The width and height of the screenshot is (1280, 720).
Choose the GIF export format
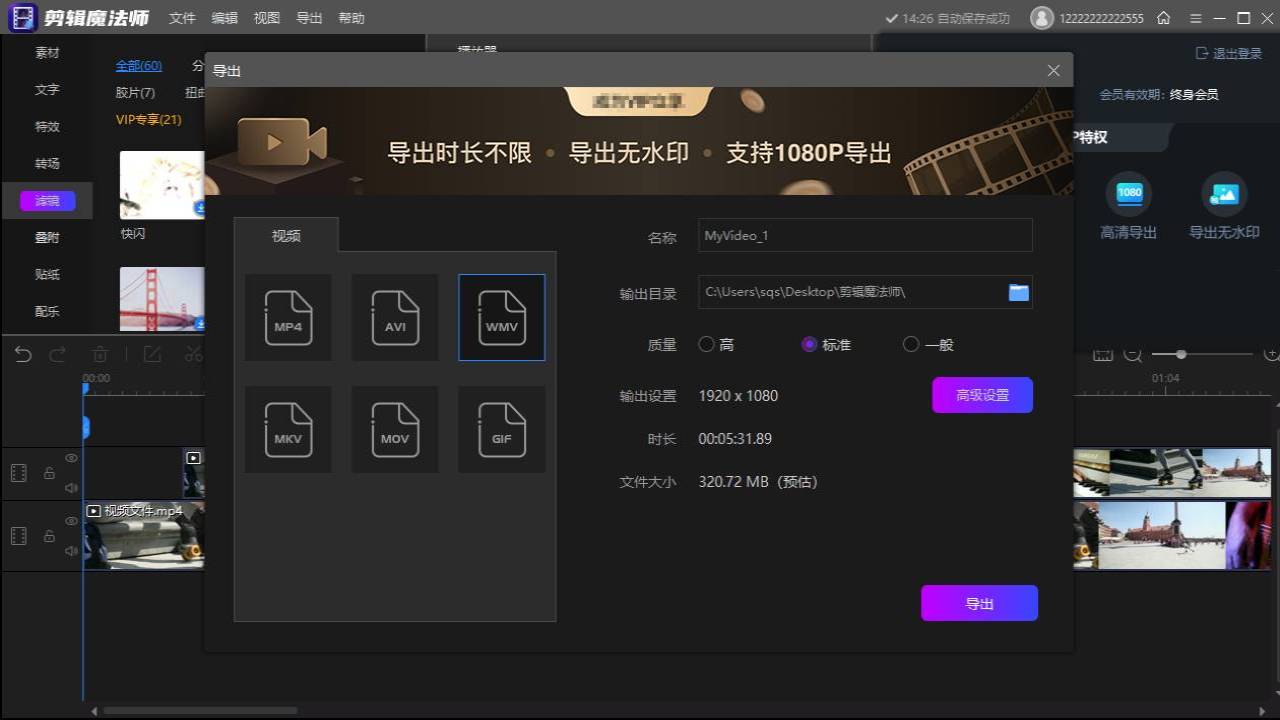pos(501,429)
